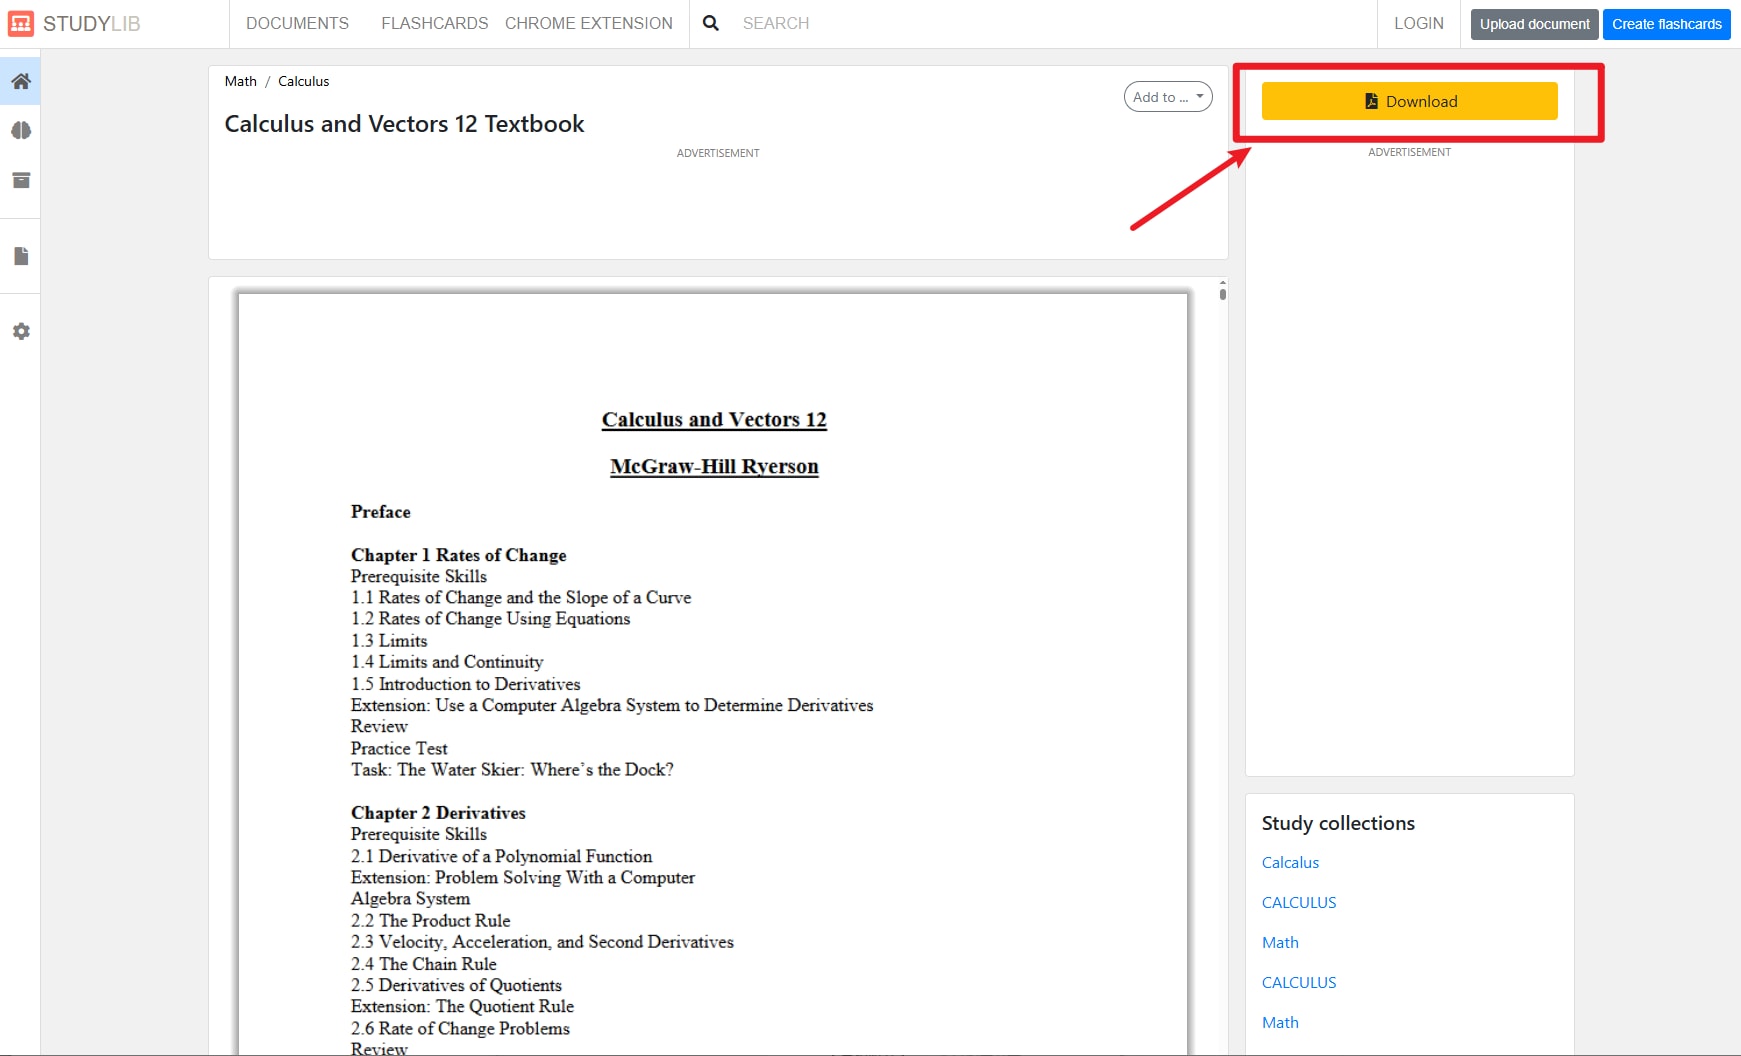Image resolution: width=1741 pixels, height=1056 pixels.
Task: Open the CHROME EXTENSION menu item
Action: [589, 23]
